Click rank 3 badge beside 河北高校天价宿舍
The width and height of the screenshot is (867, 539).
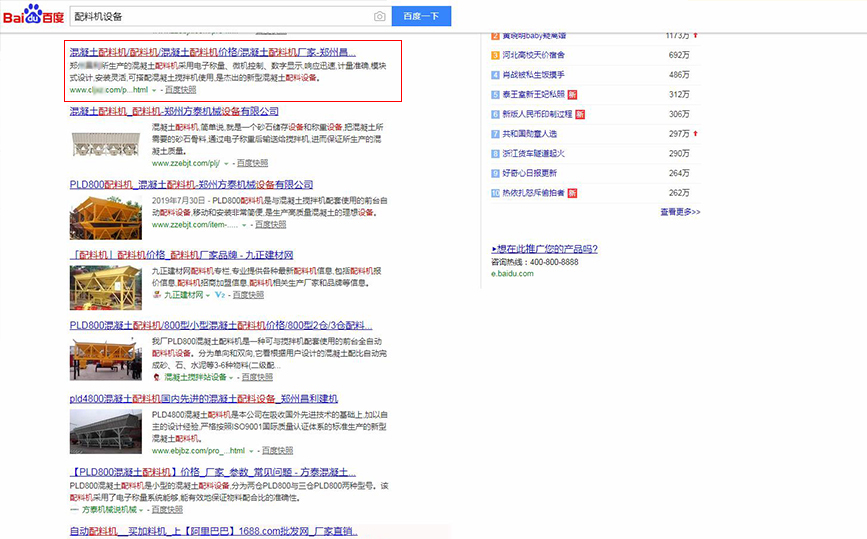pos(495,55)
